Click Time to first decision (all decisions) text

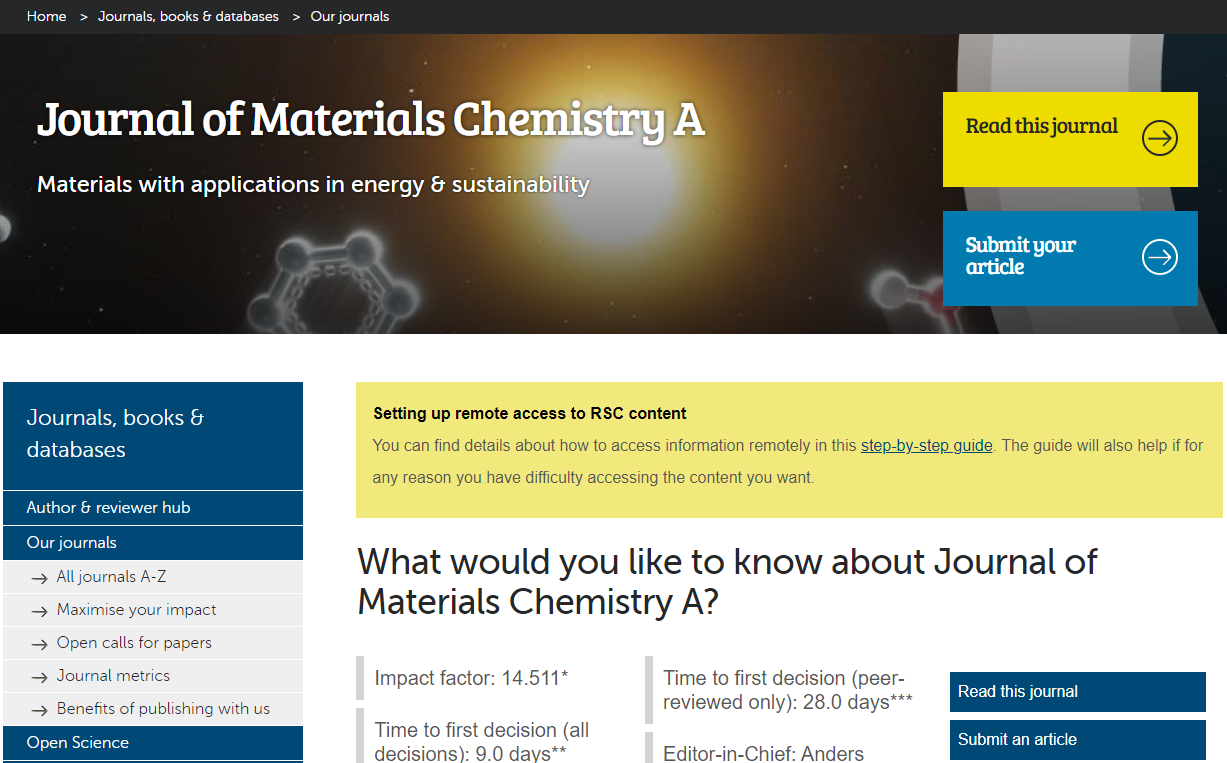pyautogui.click(x=482, y=741)
